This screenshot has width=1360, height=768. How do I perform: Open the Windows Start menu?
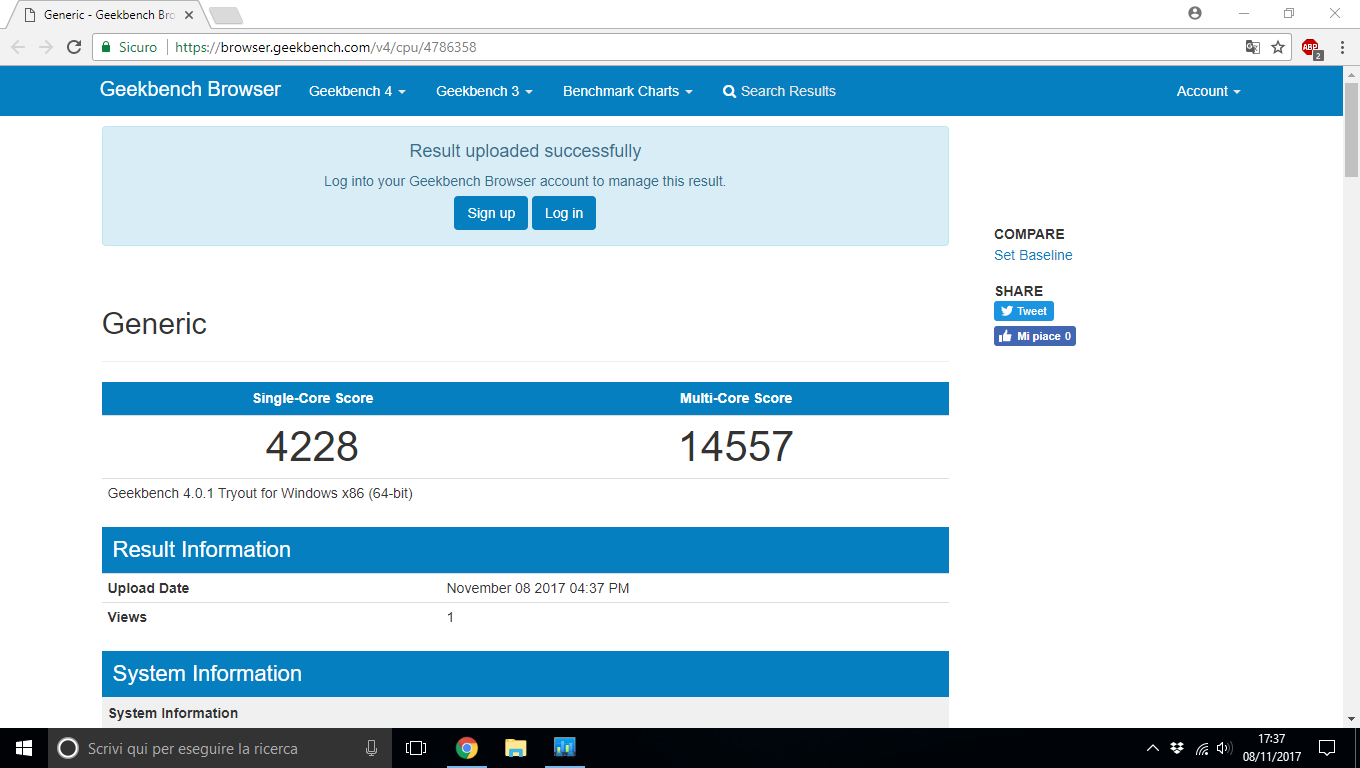tap(24, 748)
